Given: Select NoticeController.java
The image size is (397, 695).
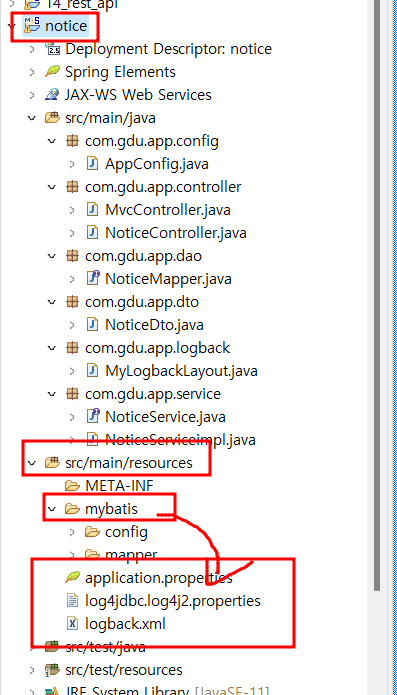Looking at the screenshot, I should [176, 233].
